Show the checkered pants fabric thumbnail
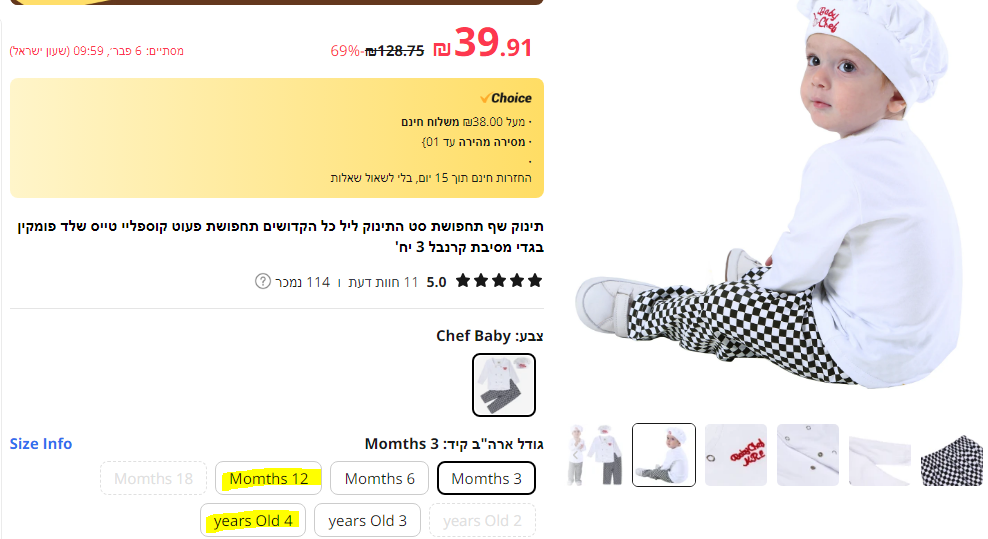This screenshot has width=988, height=539. pos(952,455)
